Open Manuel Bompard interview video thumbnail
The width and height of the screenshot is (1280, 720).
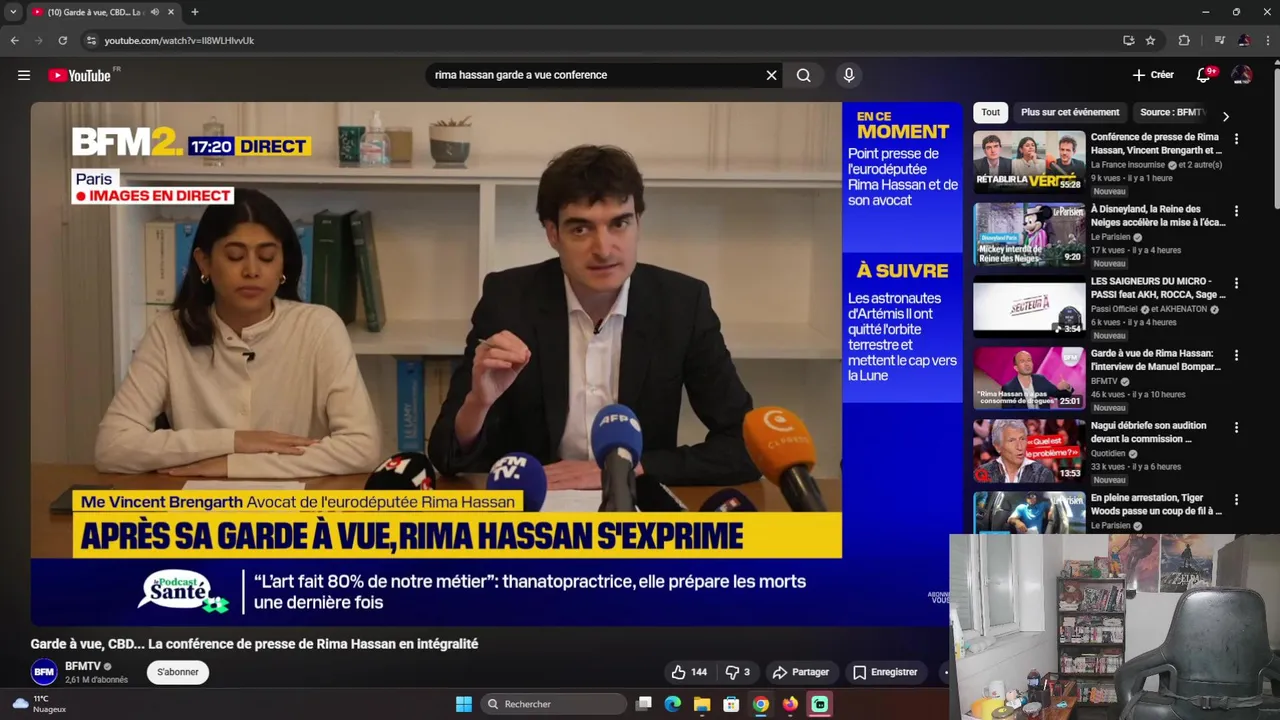(1029, 378)
